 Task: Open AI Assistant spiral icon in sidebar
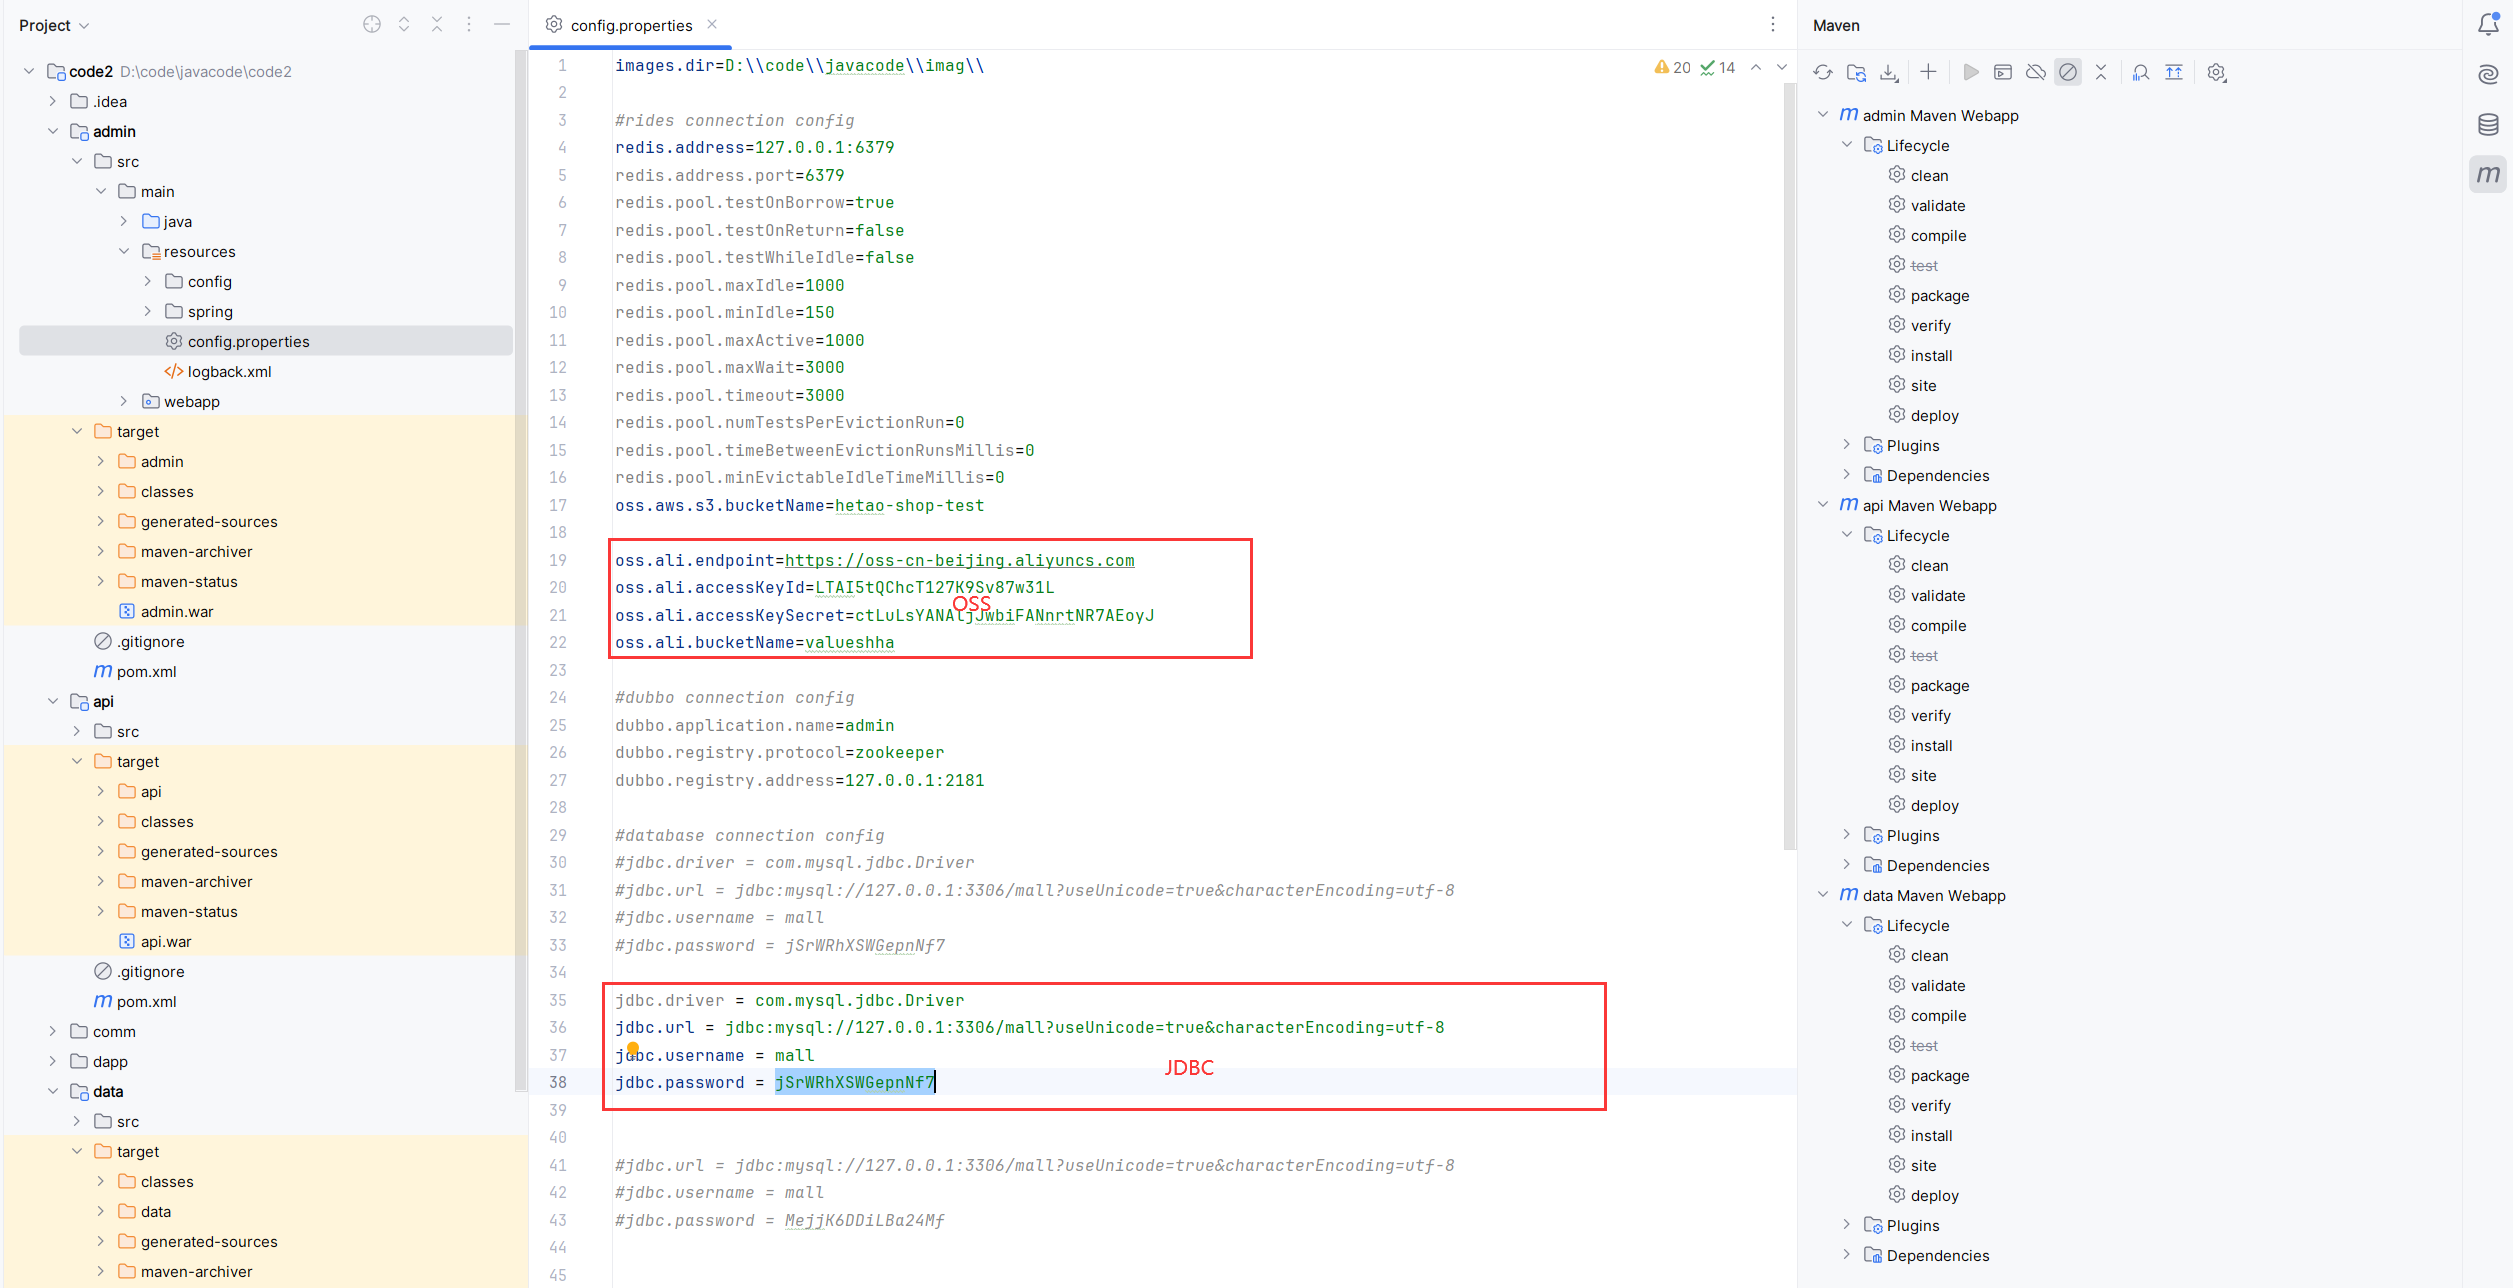2488,74
